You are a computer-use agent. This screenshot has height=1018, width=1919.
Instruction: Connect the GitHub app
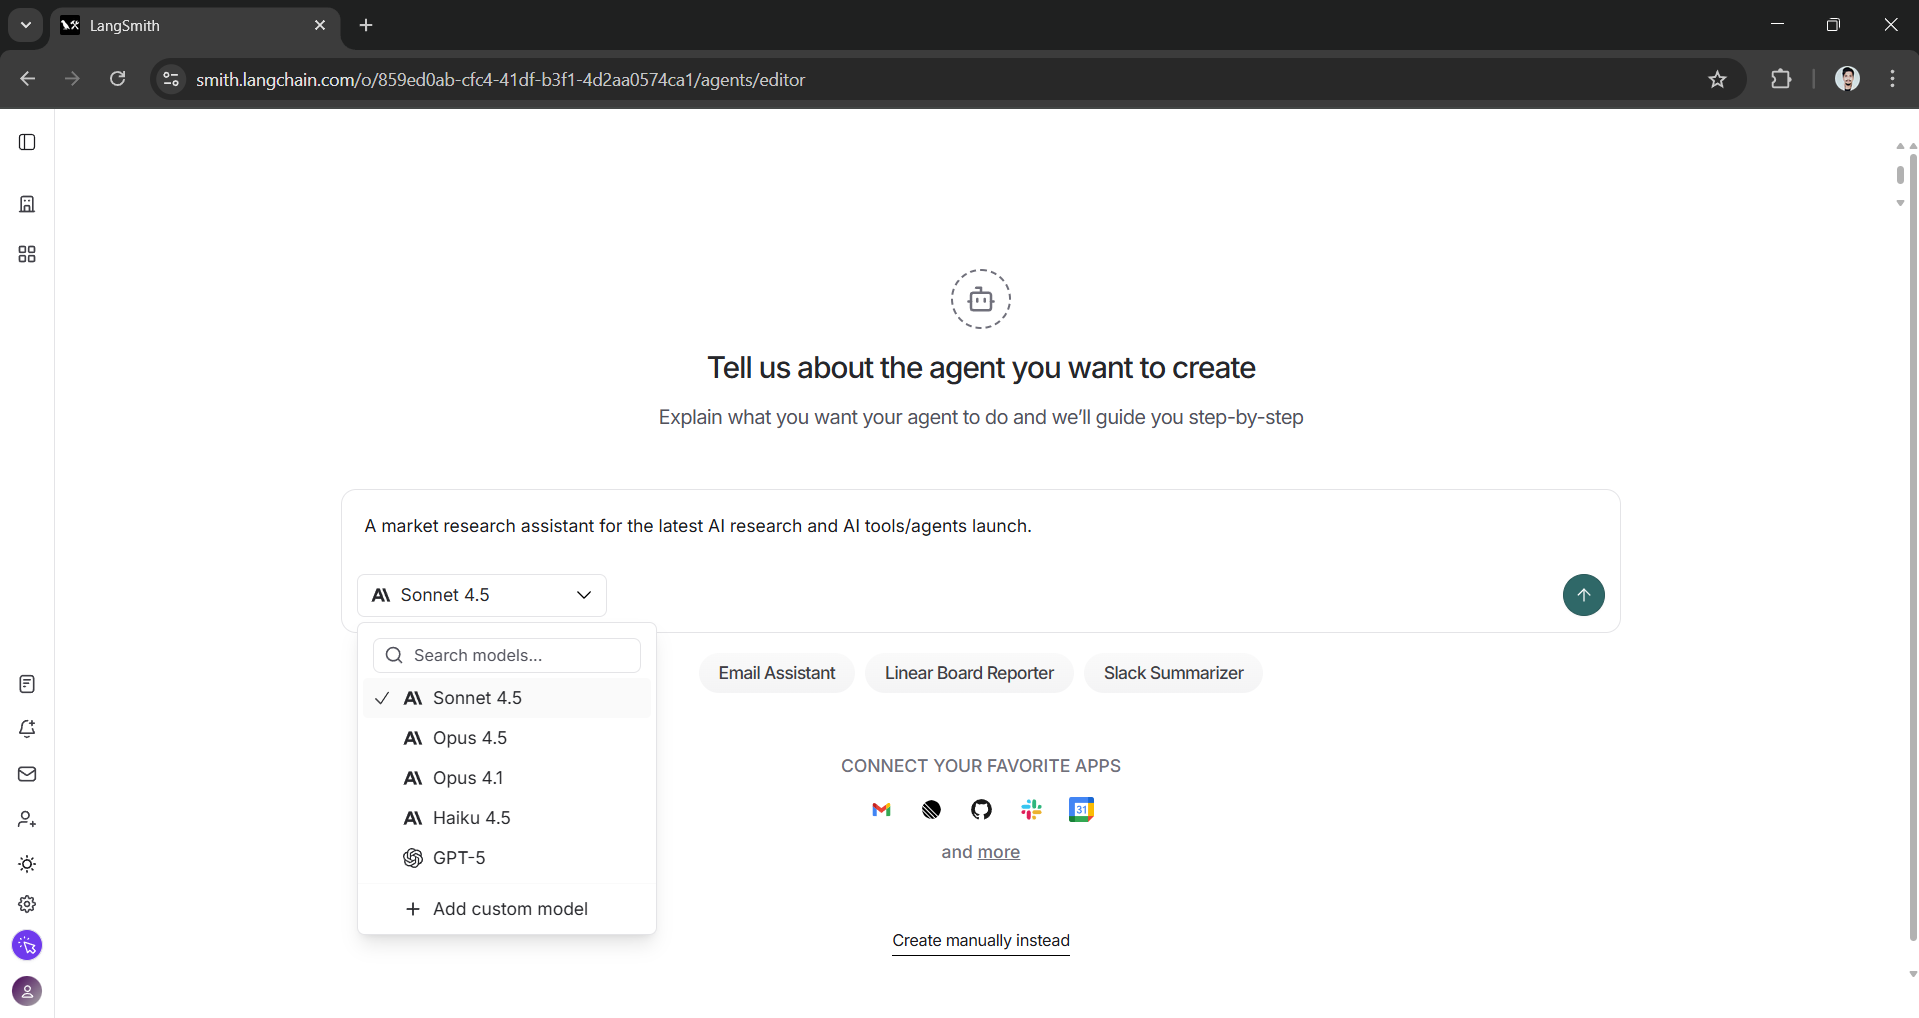[x=981, y=809]
